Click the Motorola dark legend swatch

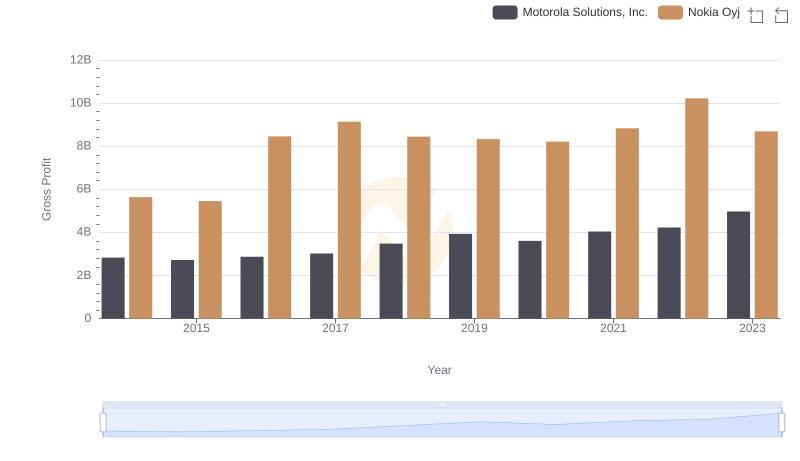pyautogui.click(x=505, y=12)
